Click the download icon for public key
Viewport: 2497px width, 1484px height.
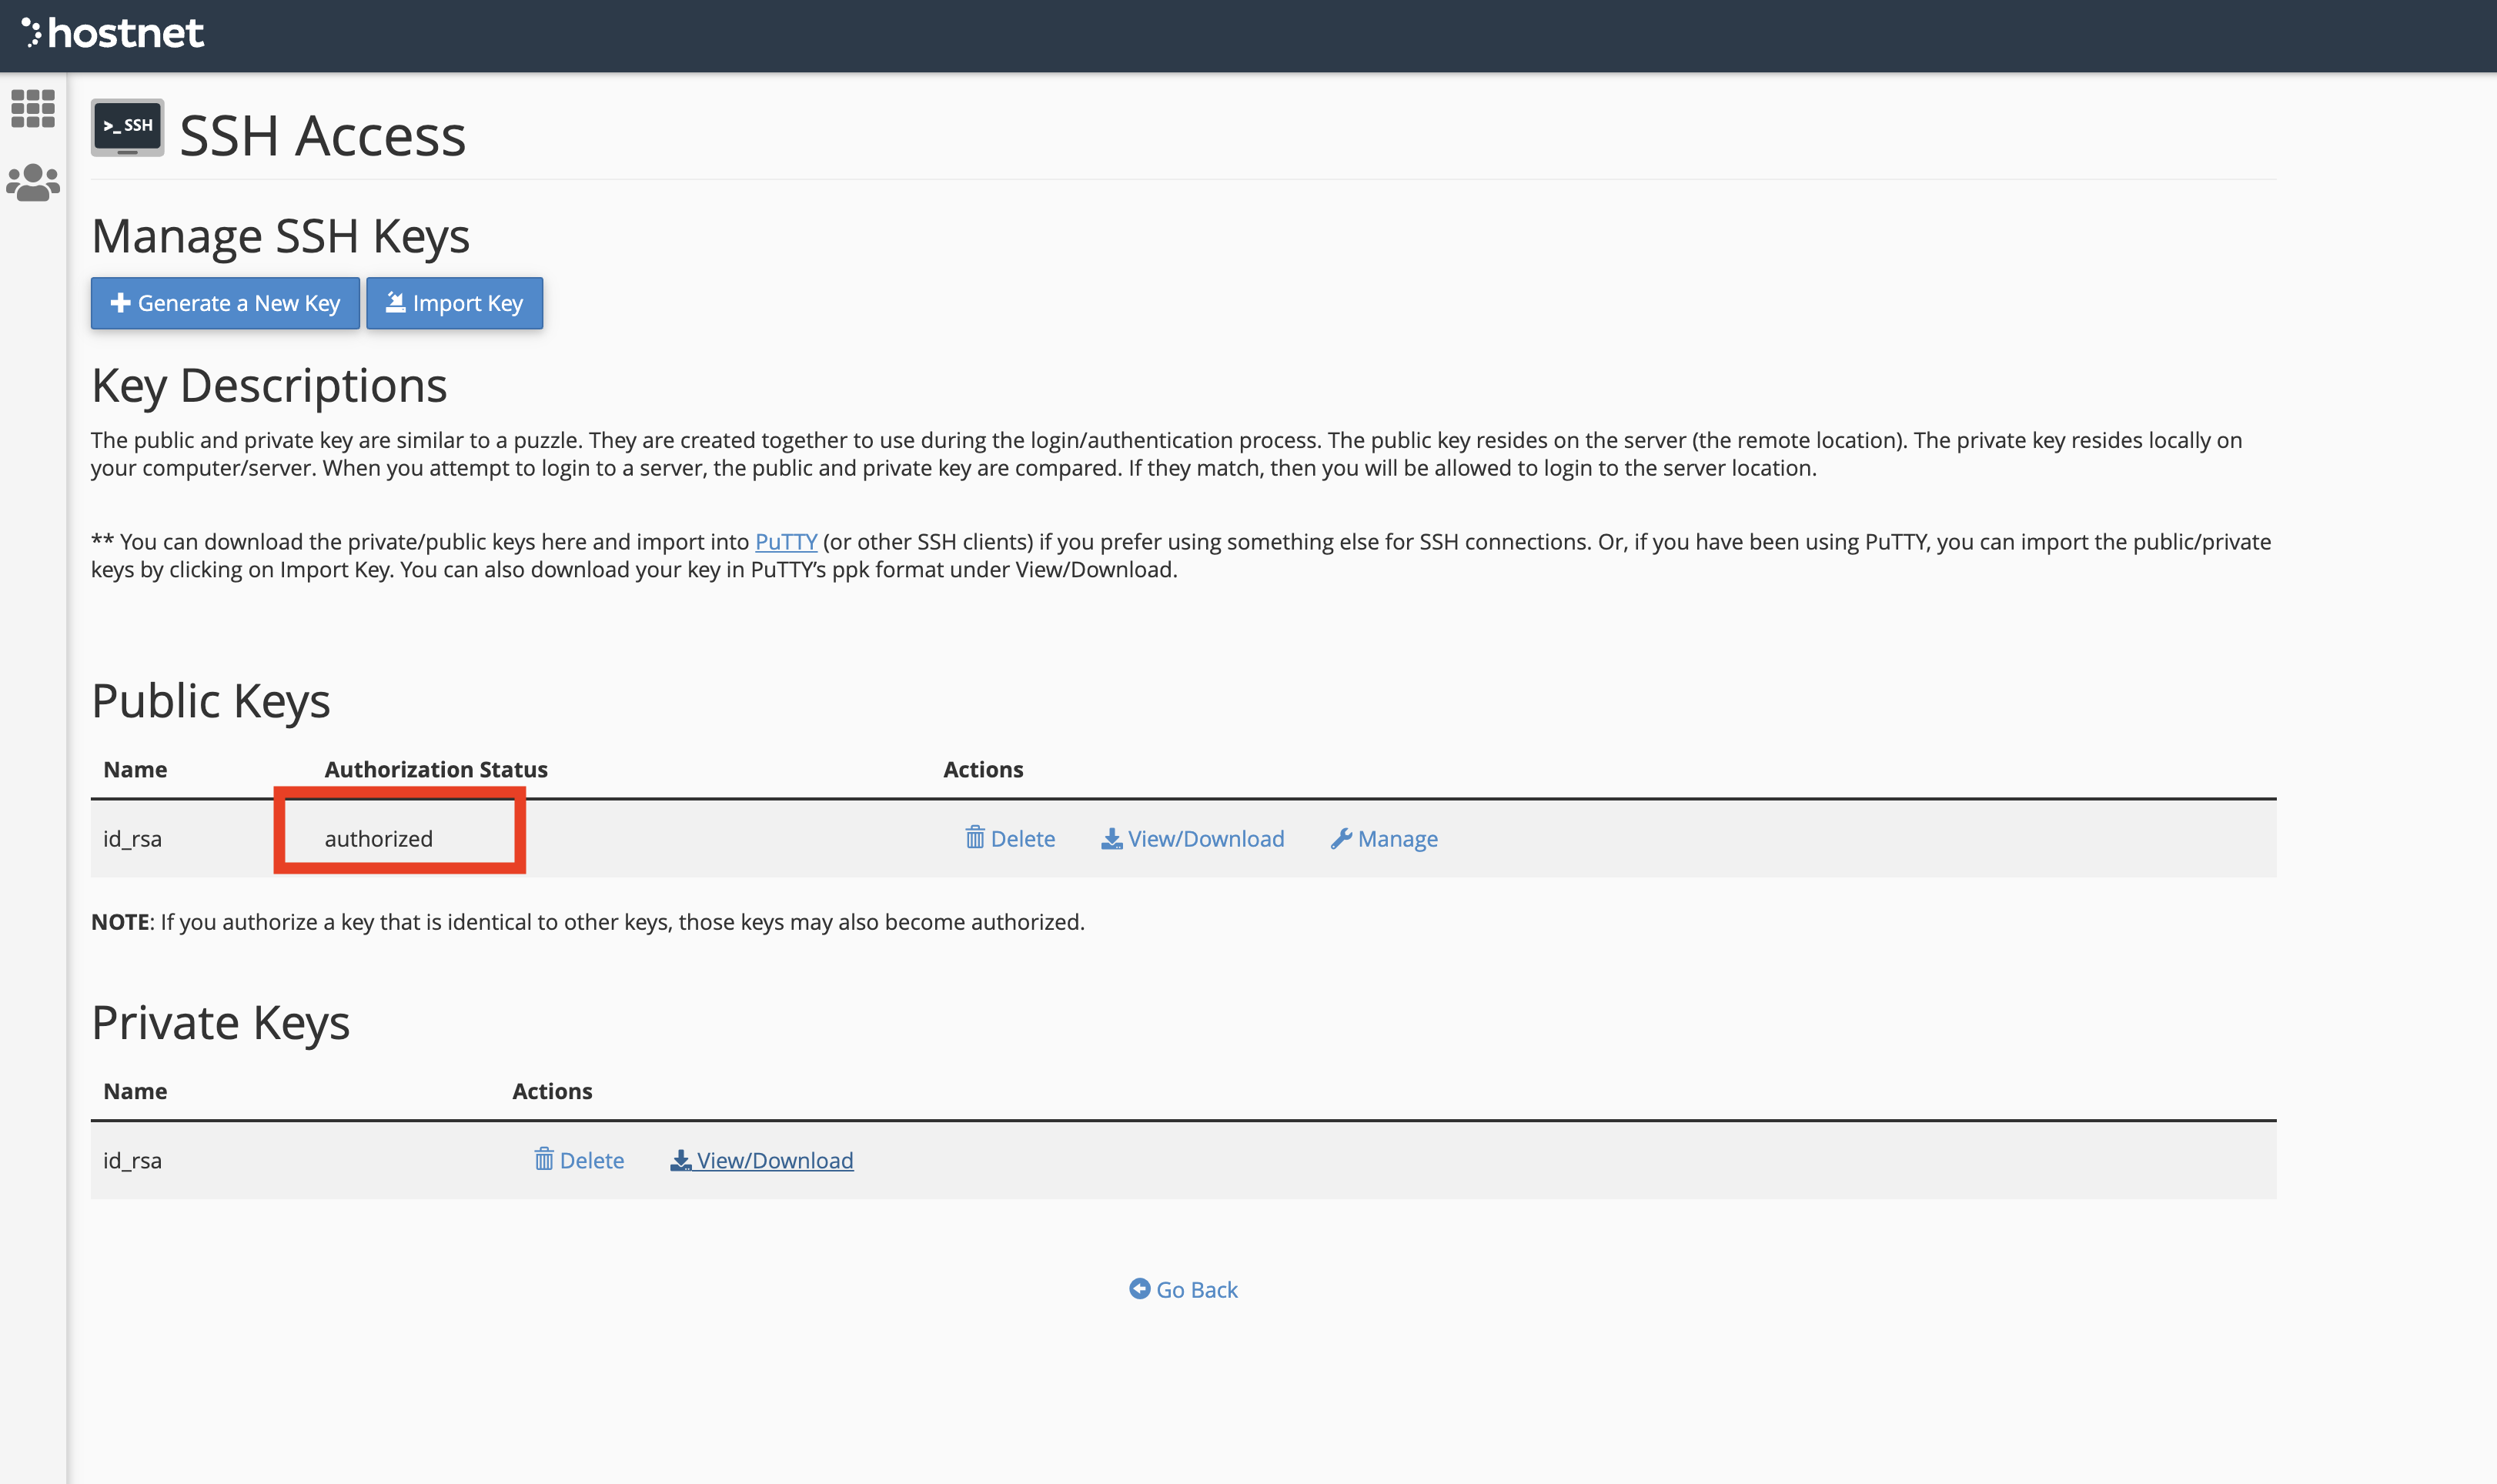[x=1111, y=838]
